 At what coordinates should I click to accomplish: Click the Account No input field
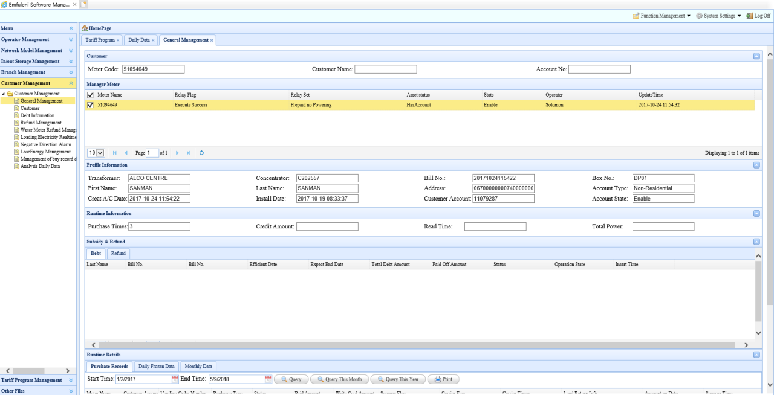[x=599, y=69]
